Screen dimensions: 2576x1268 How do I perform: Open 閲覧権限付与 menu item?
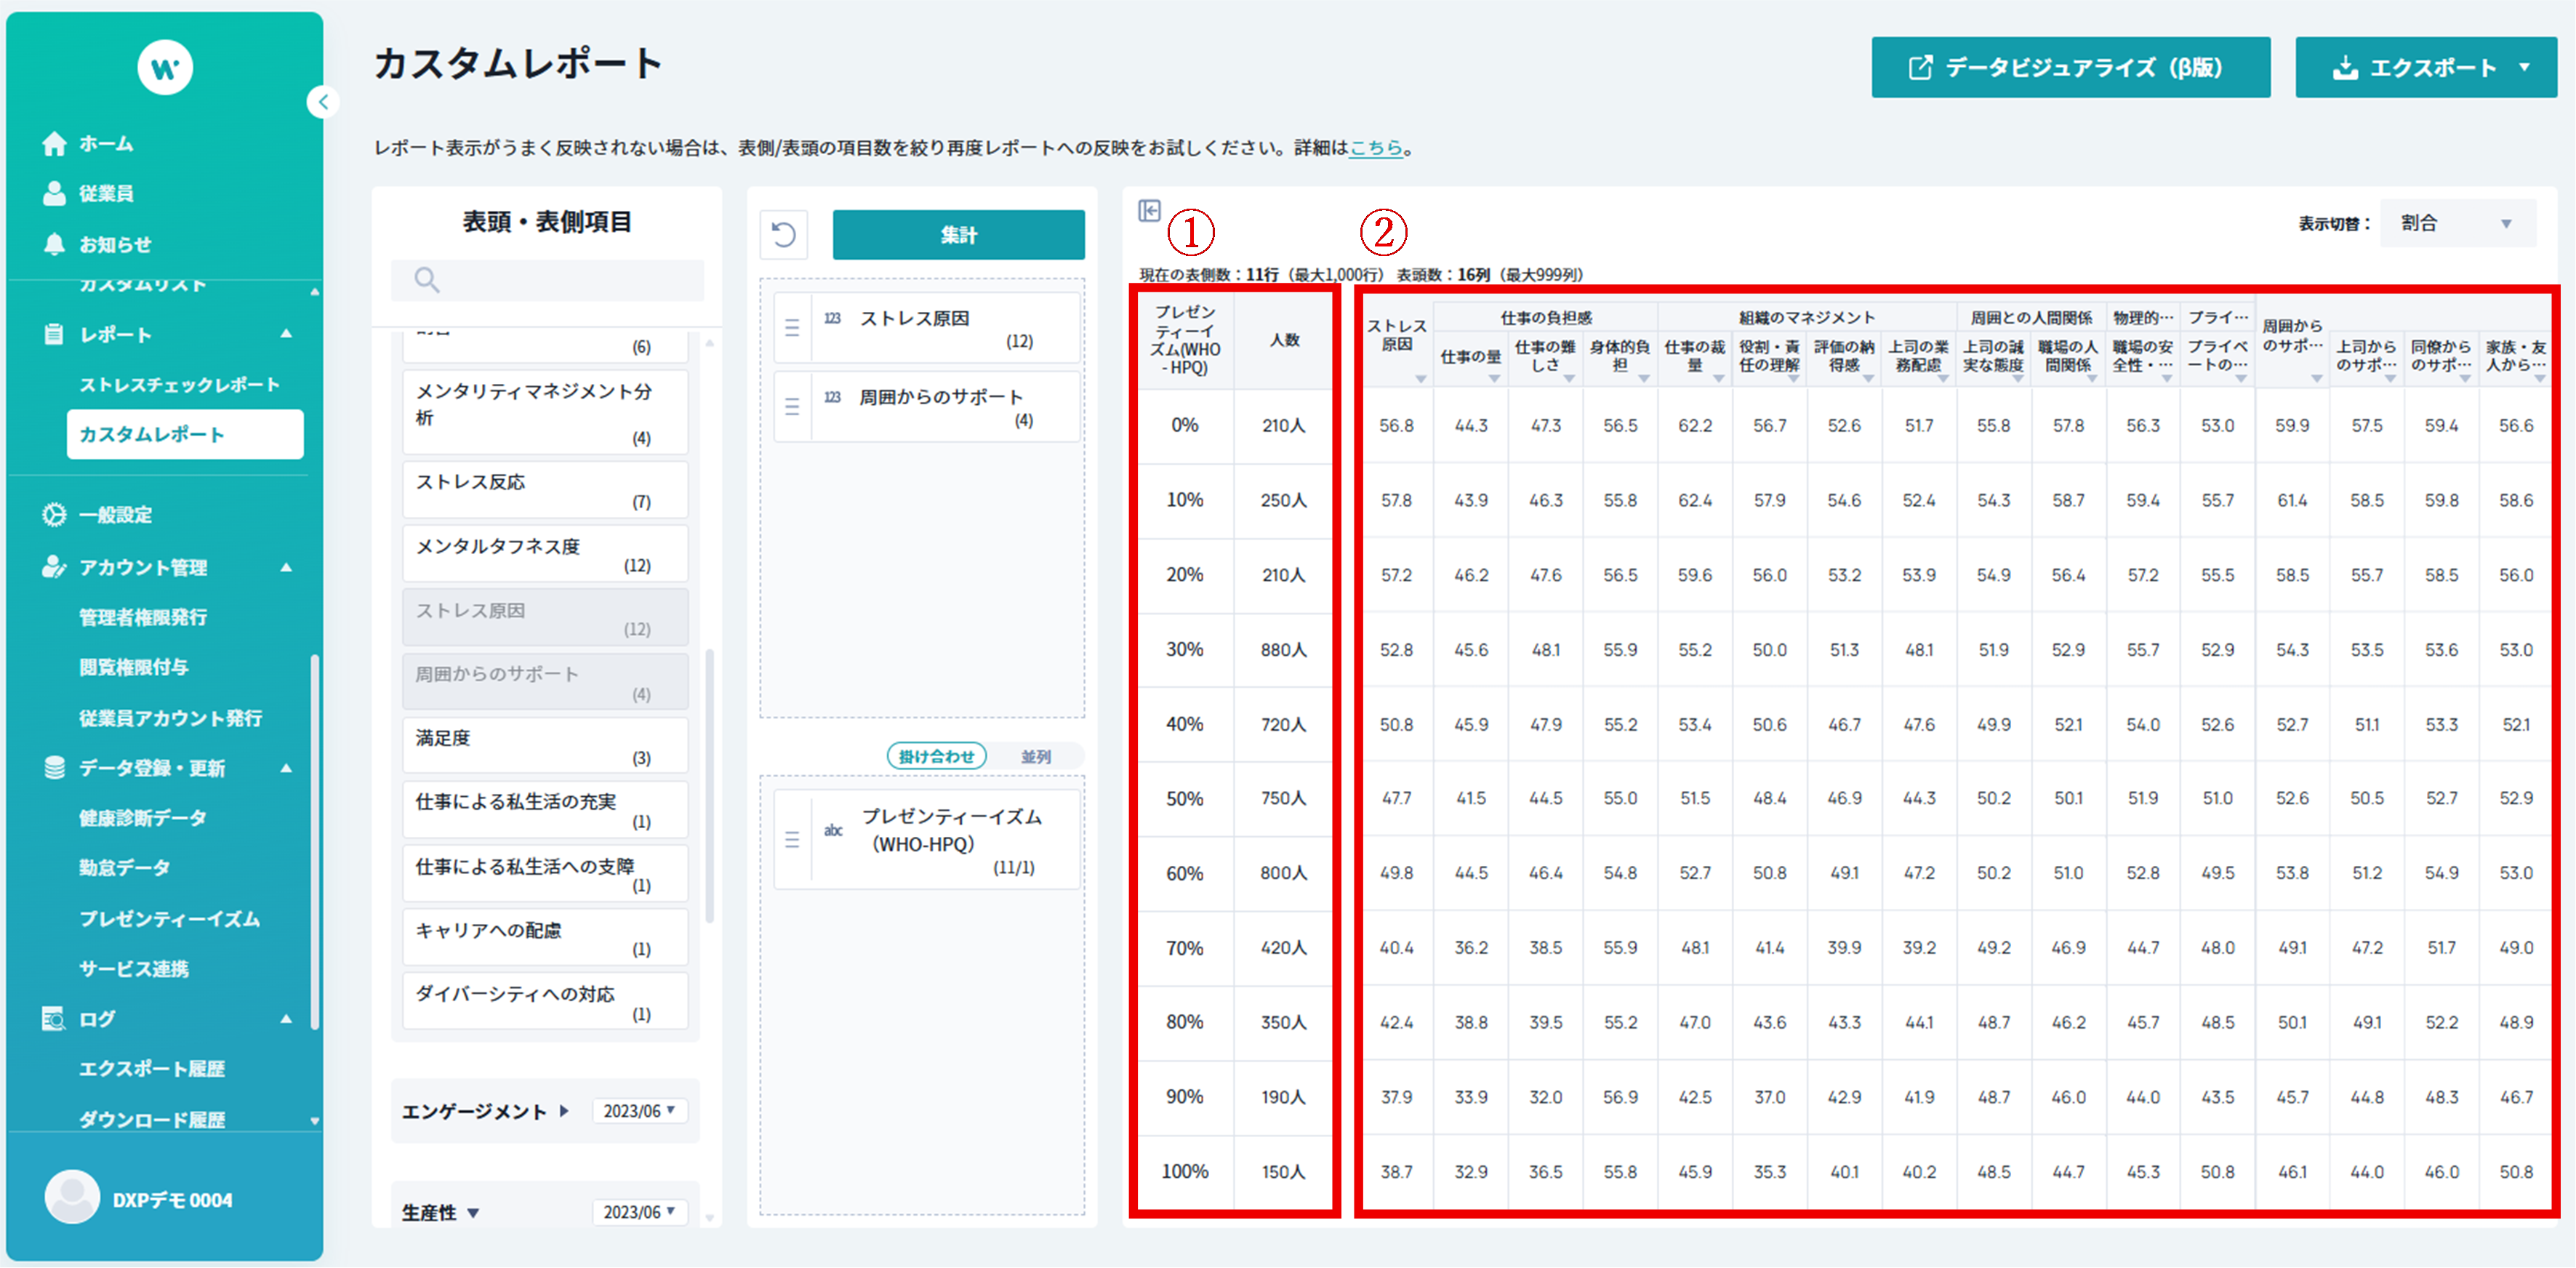click(x=134, y=667)
